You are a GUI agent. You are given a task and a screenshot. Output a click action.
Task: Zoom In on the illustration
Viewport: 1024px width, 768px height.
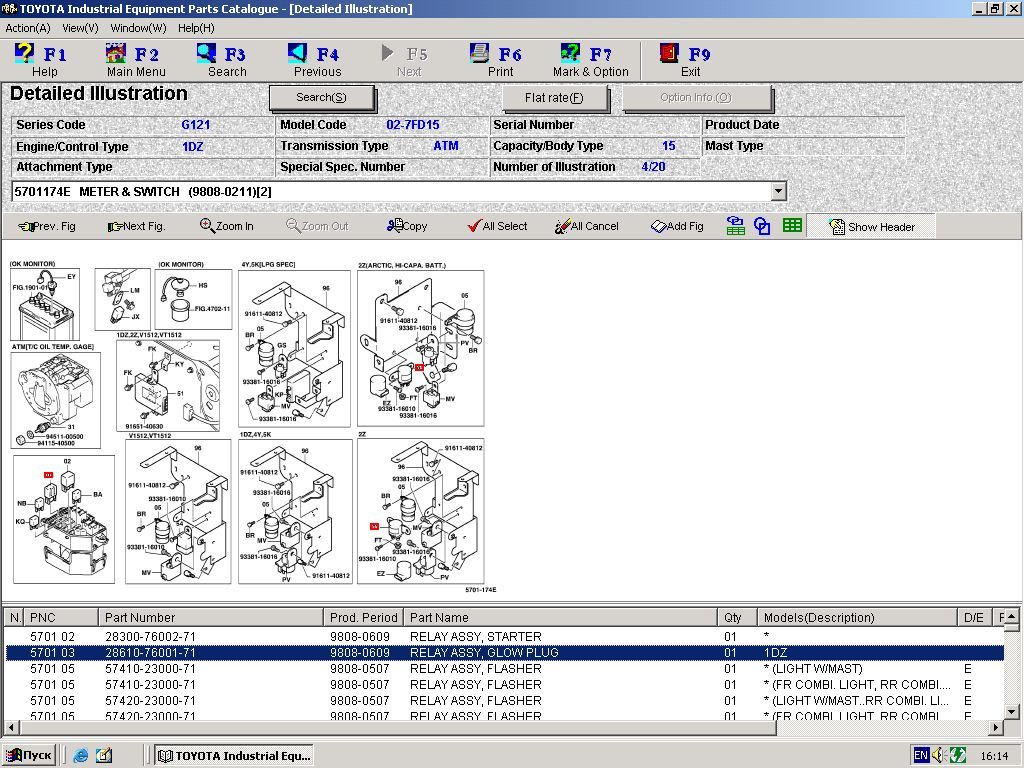coord(227,226)
